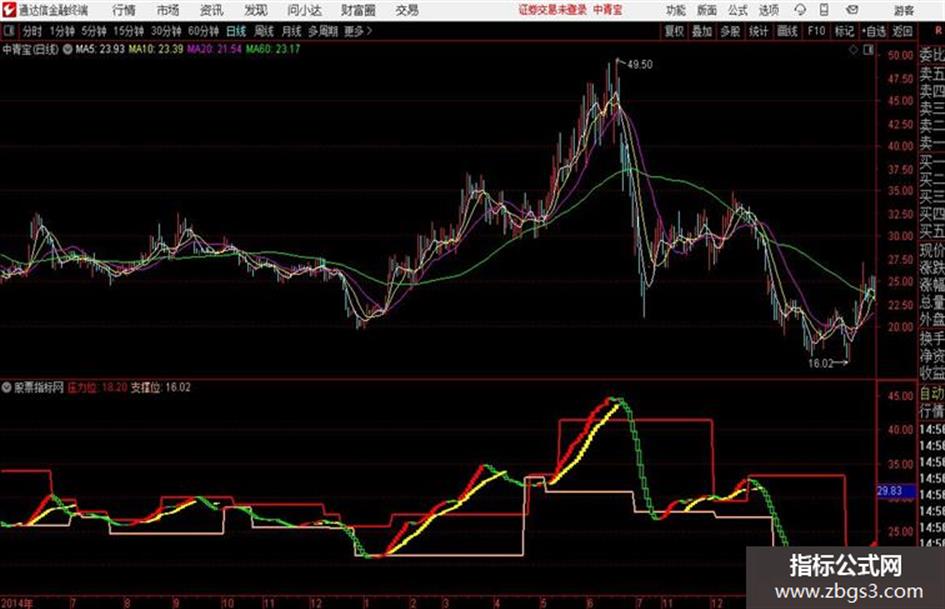Open the 财富圈 menu

[358, 10]
